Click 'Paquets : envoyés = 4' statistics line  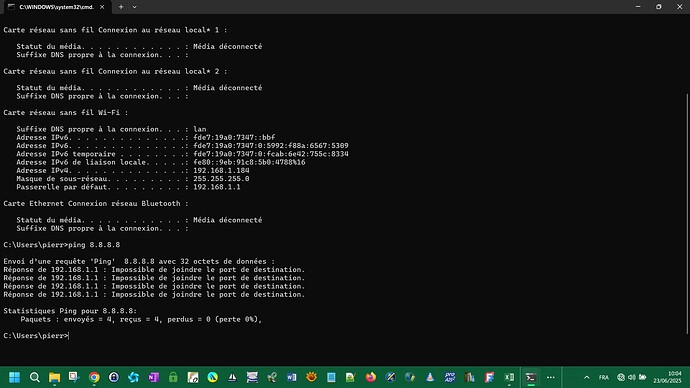[x=141, y=319]
